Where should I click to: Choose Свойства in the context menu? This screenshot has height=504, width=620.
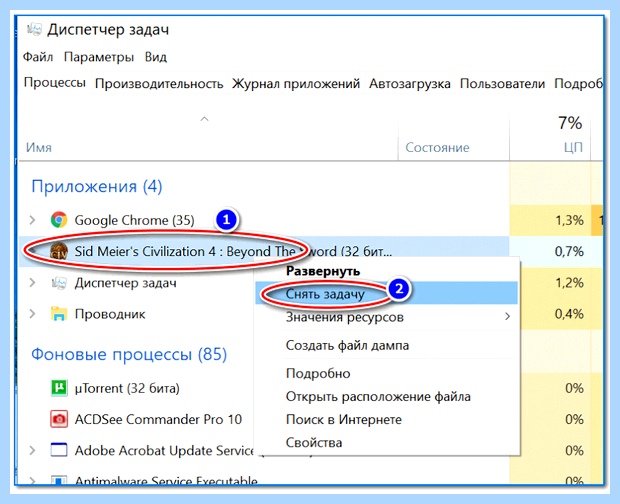pos(386,442)
